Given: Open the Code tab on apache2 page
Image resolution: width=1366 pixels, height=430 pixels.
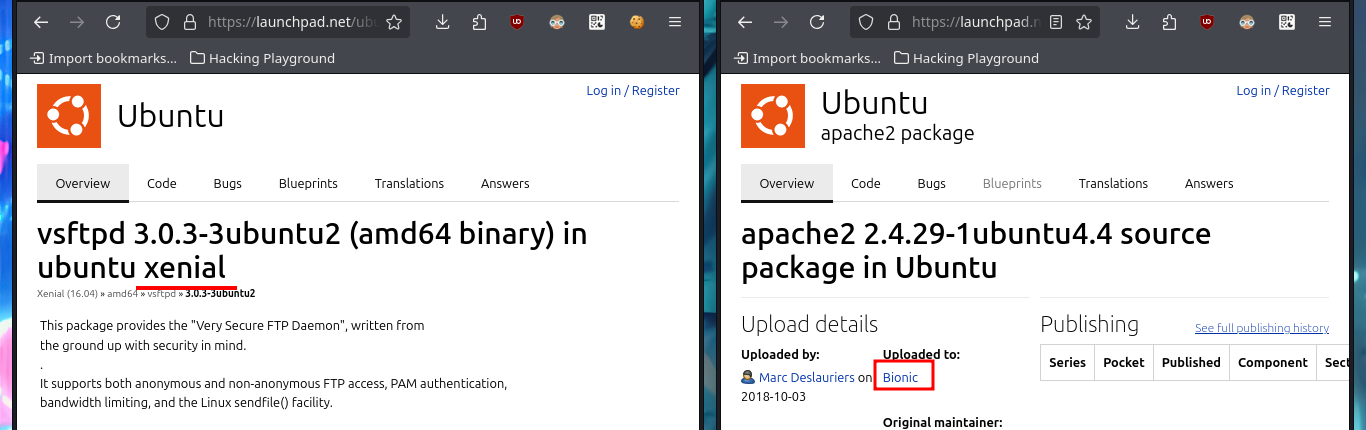Looking at the screenshot, I should (865, 183).
